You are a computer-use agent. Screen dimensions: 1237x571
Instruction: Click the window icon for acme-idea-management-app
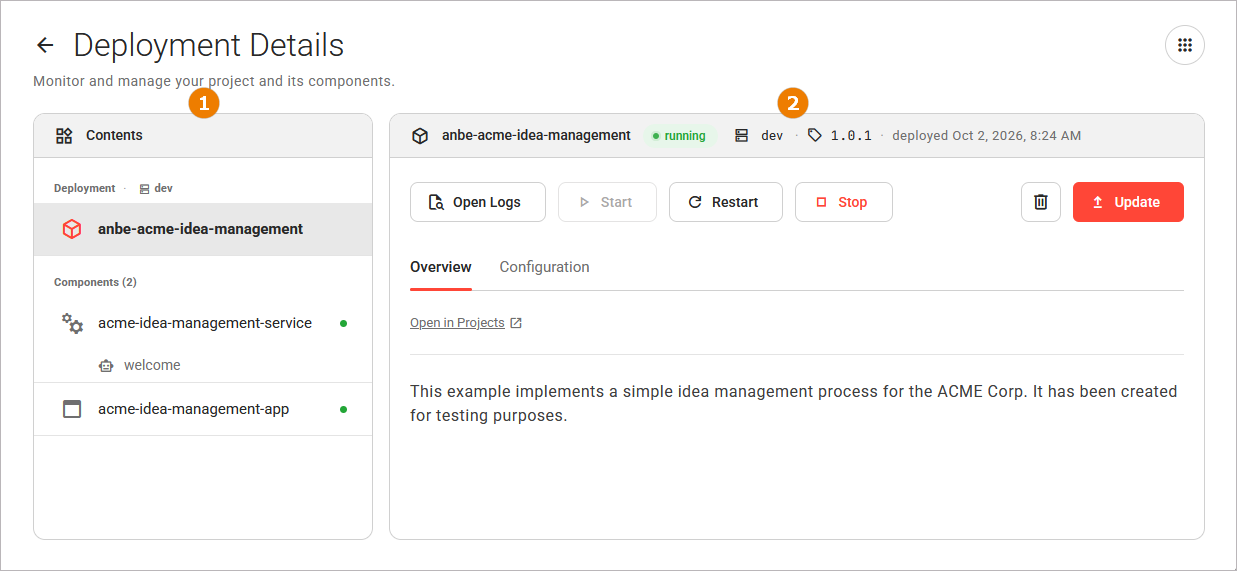pos(72,409)
